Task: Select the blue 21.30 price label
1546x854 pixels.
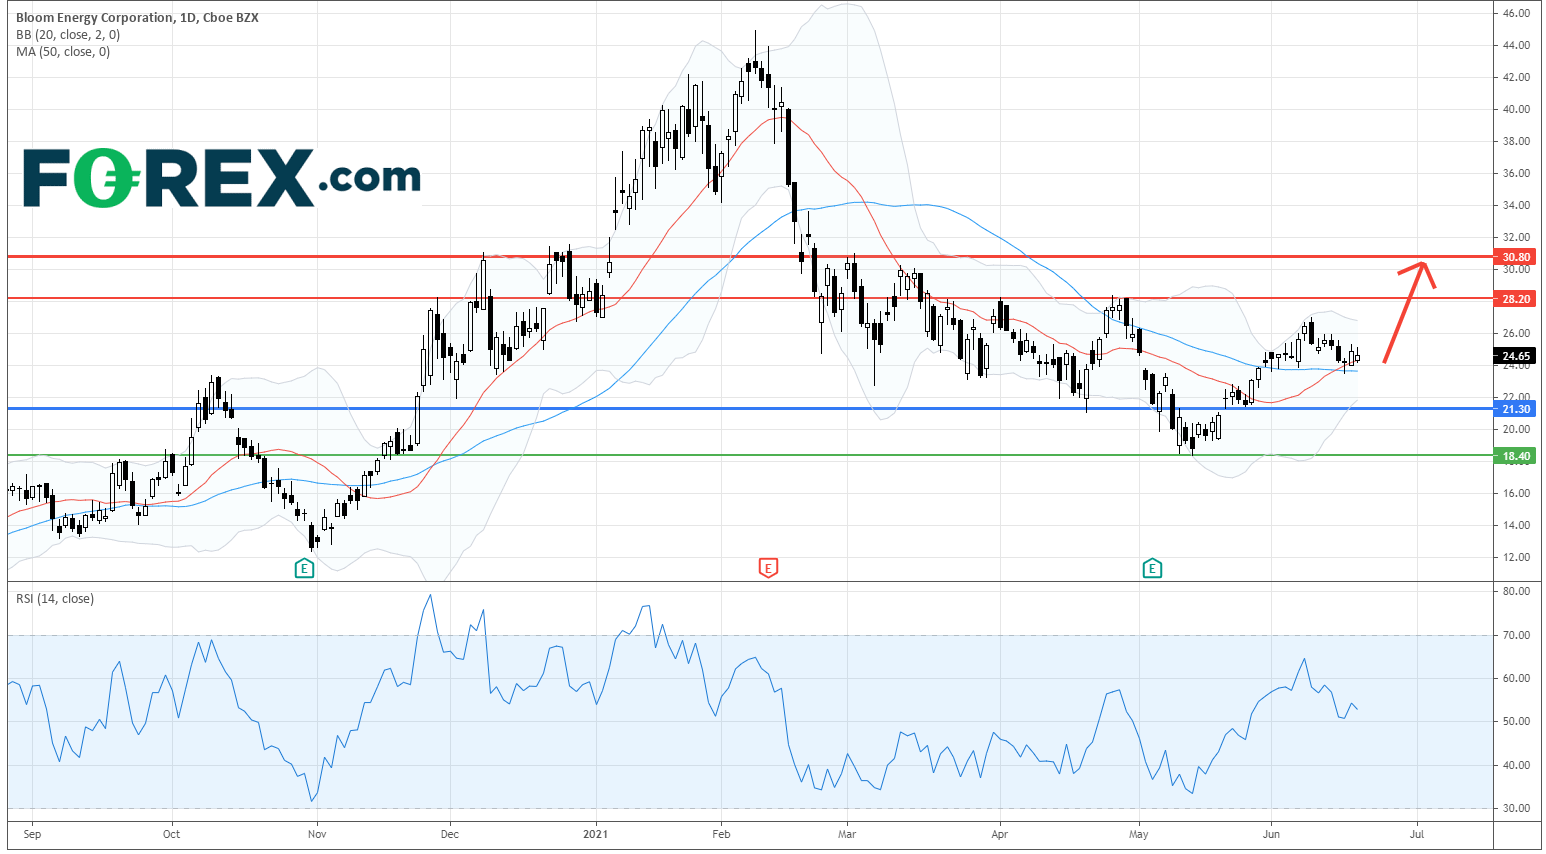Action: pos(1515,409)
